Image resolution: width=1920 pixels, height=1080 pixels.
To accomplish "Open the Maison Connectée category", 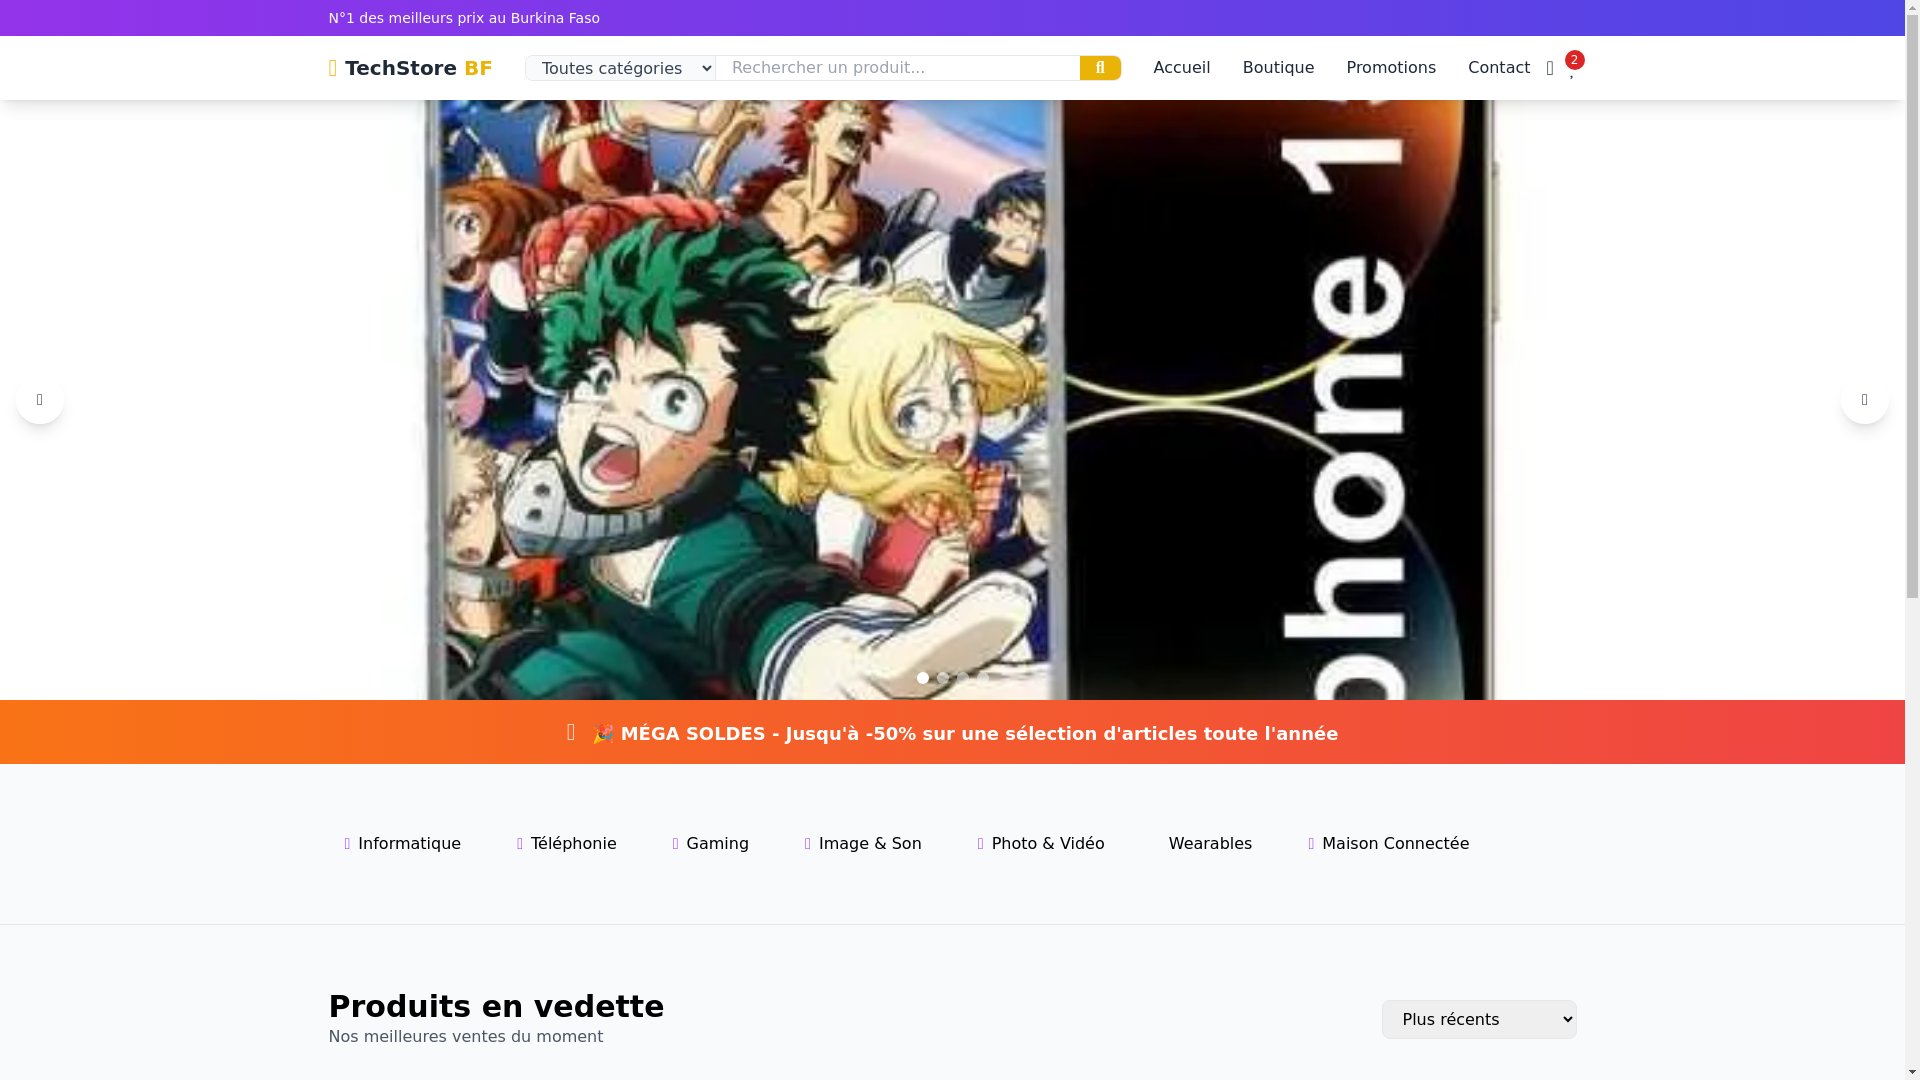I will point(1389,844).
